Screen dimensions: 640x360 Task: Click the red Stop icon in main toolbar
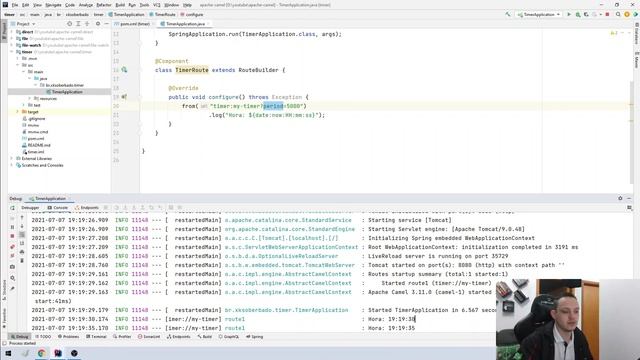pos(607,14)
